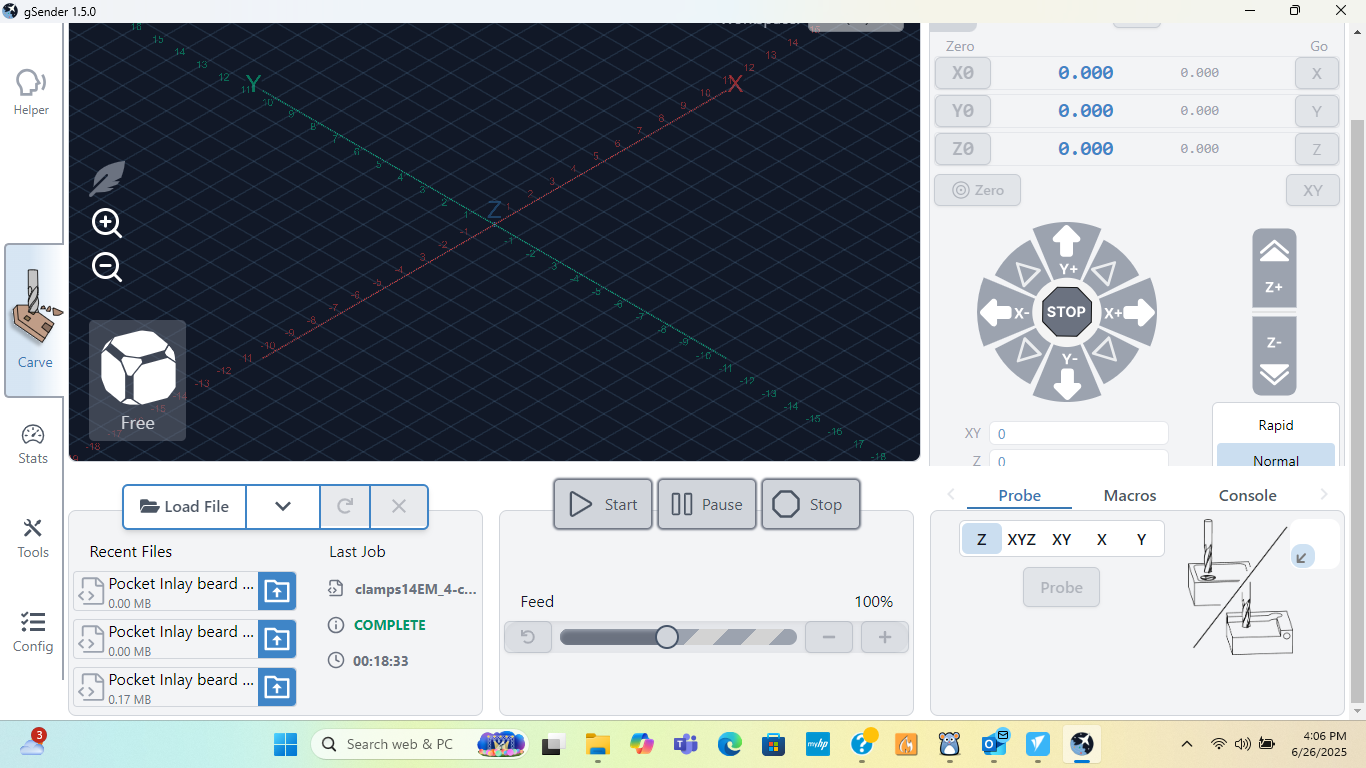Switch to the Macros tab
The height and width of the screenshot is (768, 1366).
[1129, 494]
